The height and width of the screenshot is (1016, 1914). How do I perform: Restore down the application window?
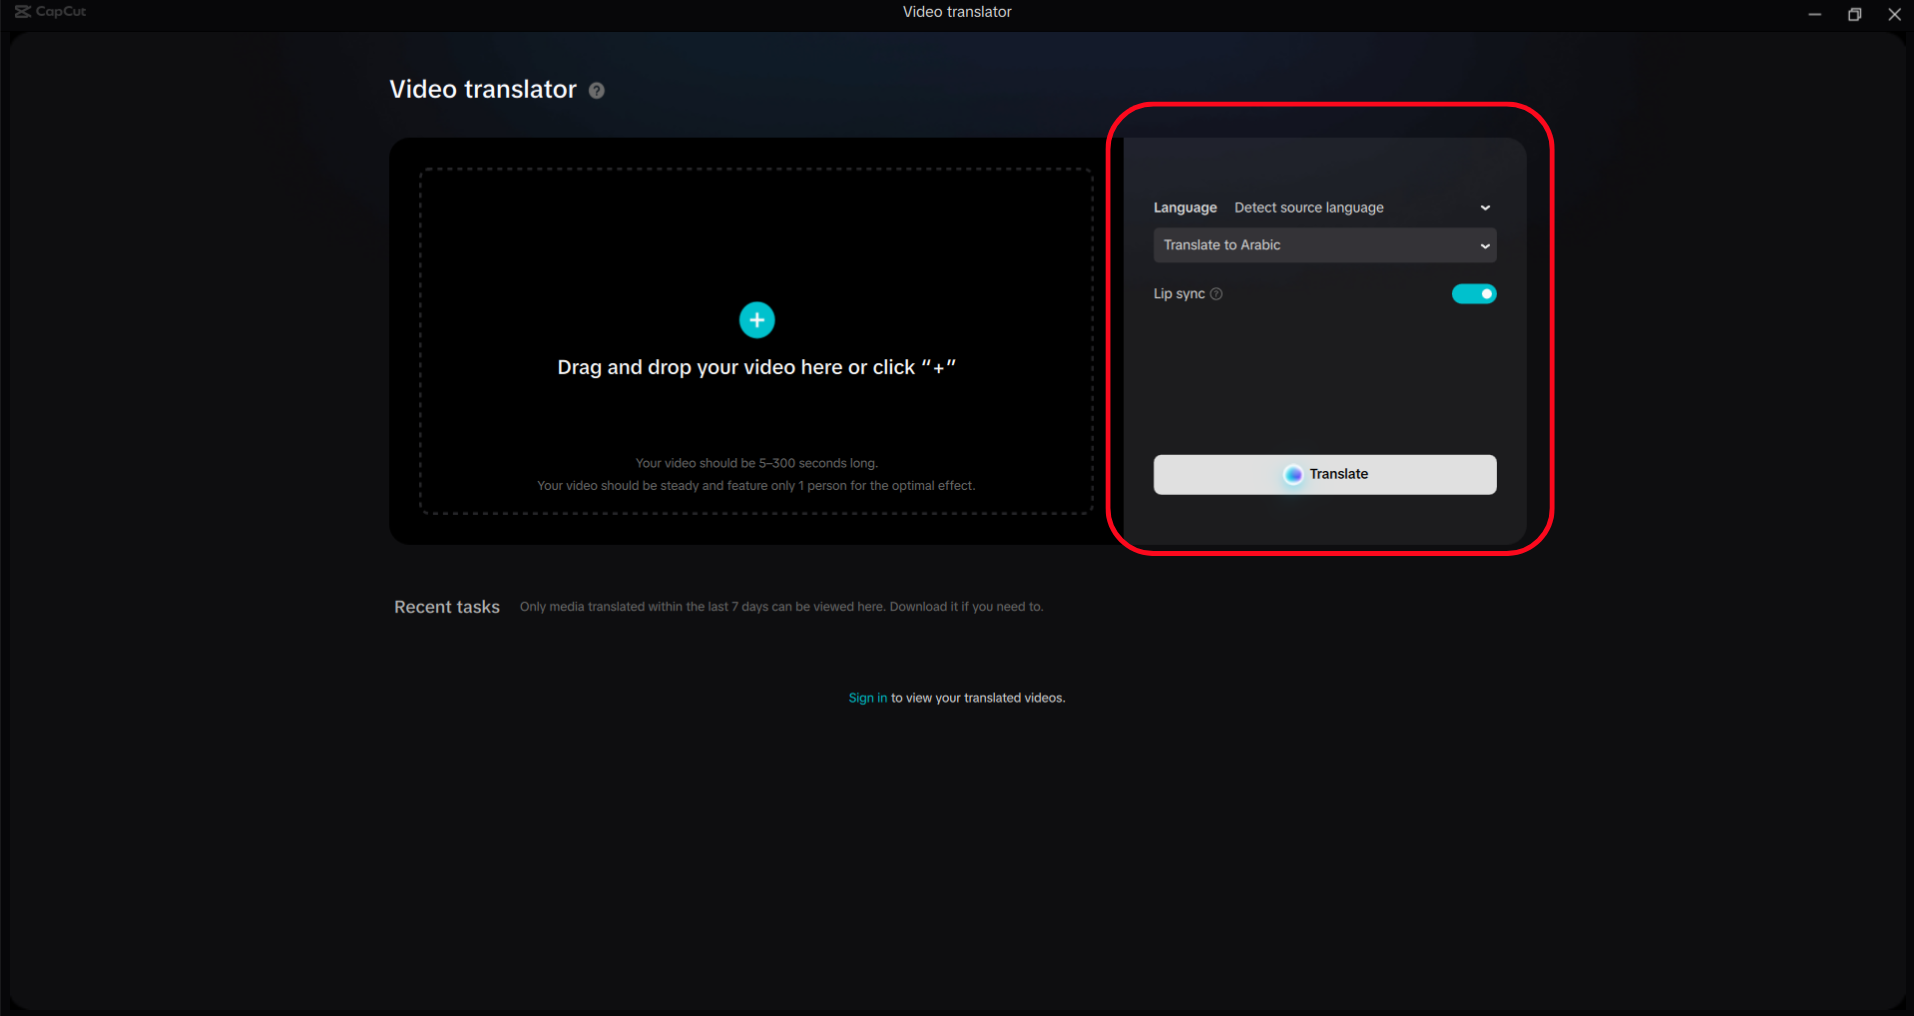coord(1853,14)
